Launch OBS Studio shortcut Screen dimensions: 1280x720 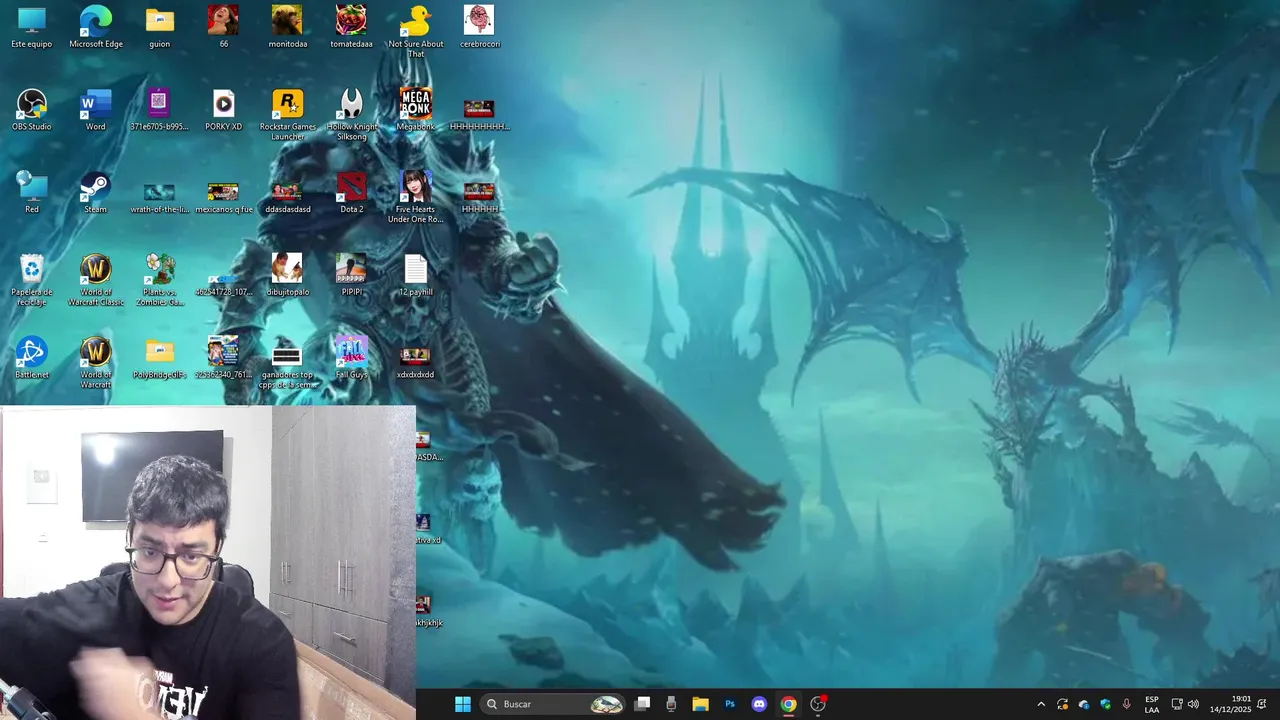click(x=32, y=110)
